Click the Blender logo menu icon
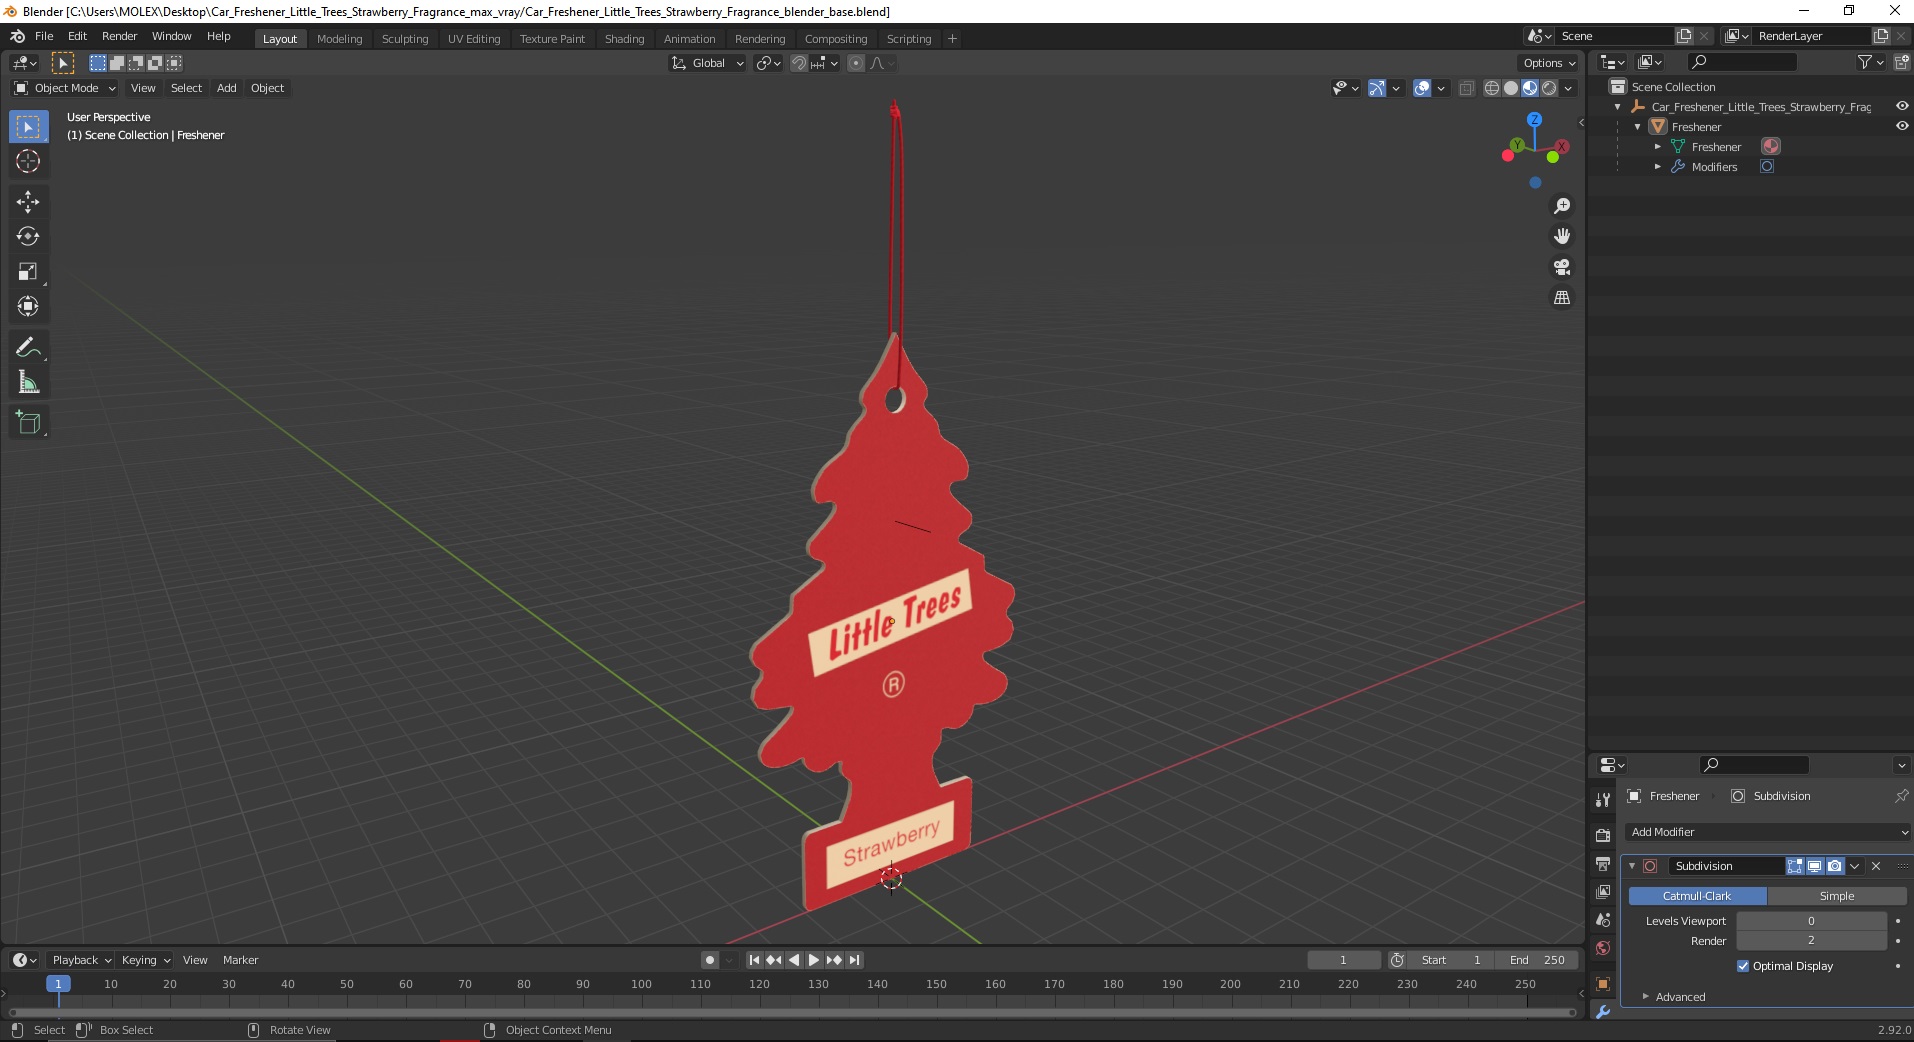Screen dimensions: 1914x1042 click(17, 36)
